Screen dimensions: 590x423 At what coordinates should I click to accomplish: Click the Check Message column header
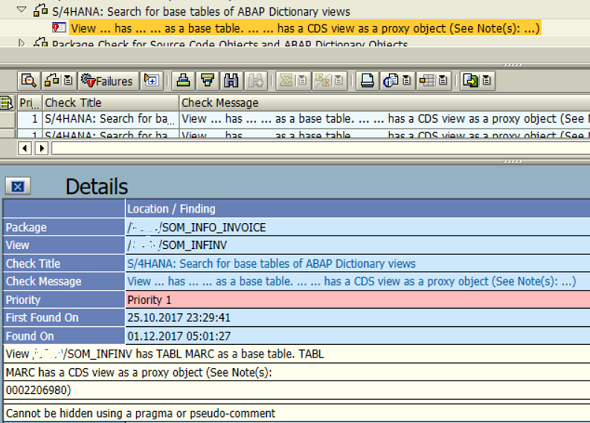tap(385, 103)
